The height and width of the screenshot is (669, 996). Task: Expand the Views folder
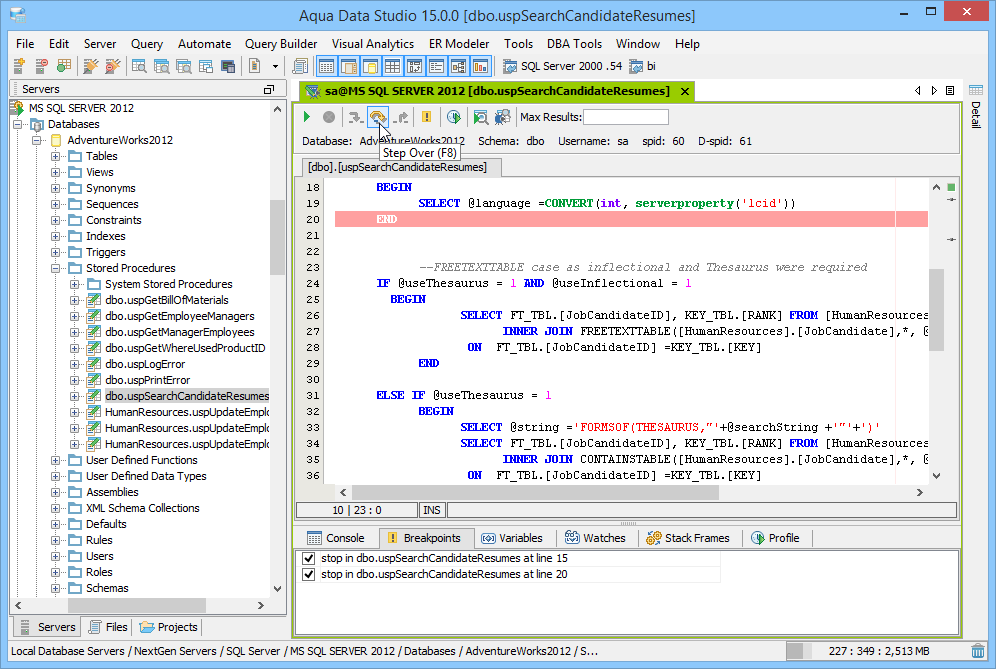click(x=55, y=172)
